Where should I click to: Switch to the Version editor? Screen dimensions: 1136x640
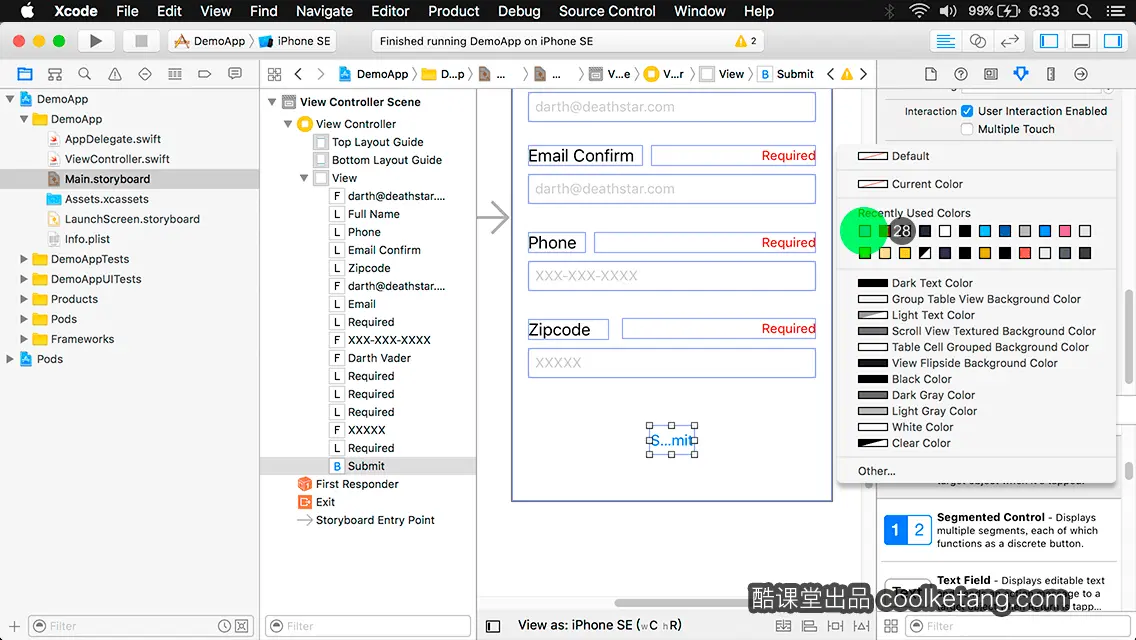click(1009, 41)
